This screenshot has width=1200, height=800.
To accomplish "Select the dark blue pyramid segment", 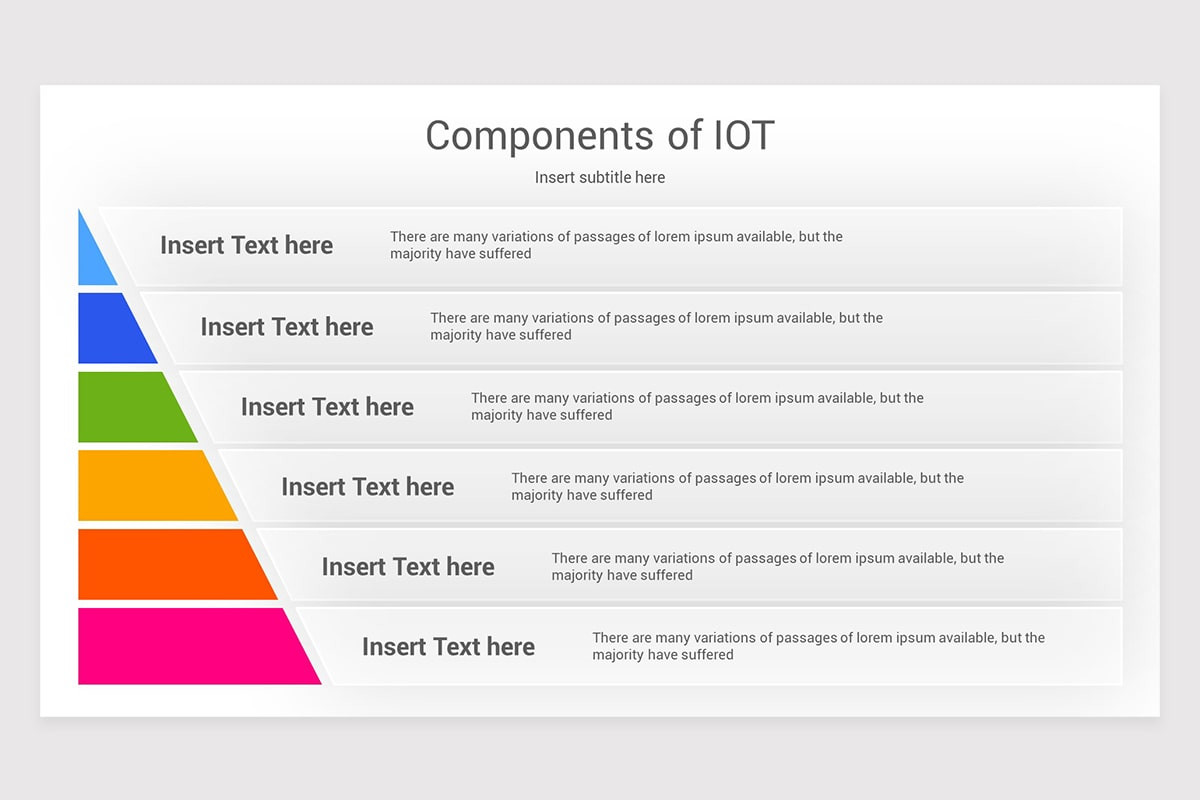I will point(110,328).
